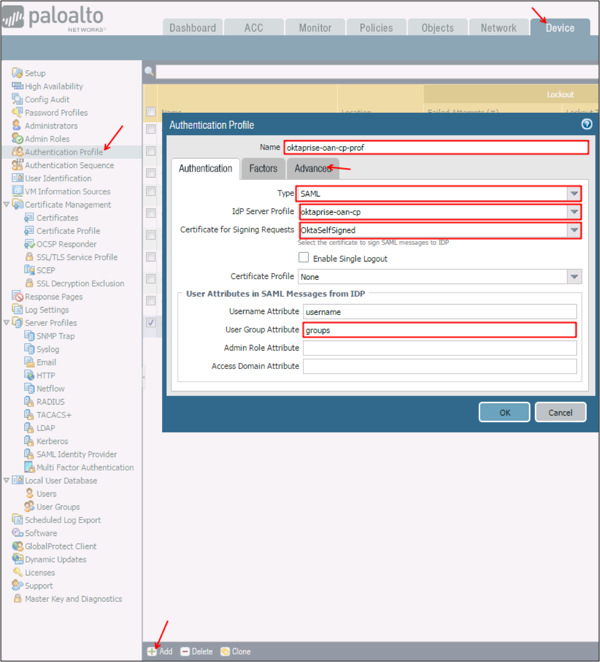The image size is (600, 662).
Task: Click the Clone icon in bottom toolbar
Action: 225,651
